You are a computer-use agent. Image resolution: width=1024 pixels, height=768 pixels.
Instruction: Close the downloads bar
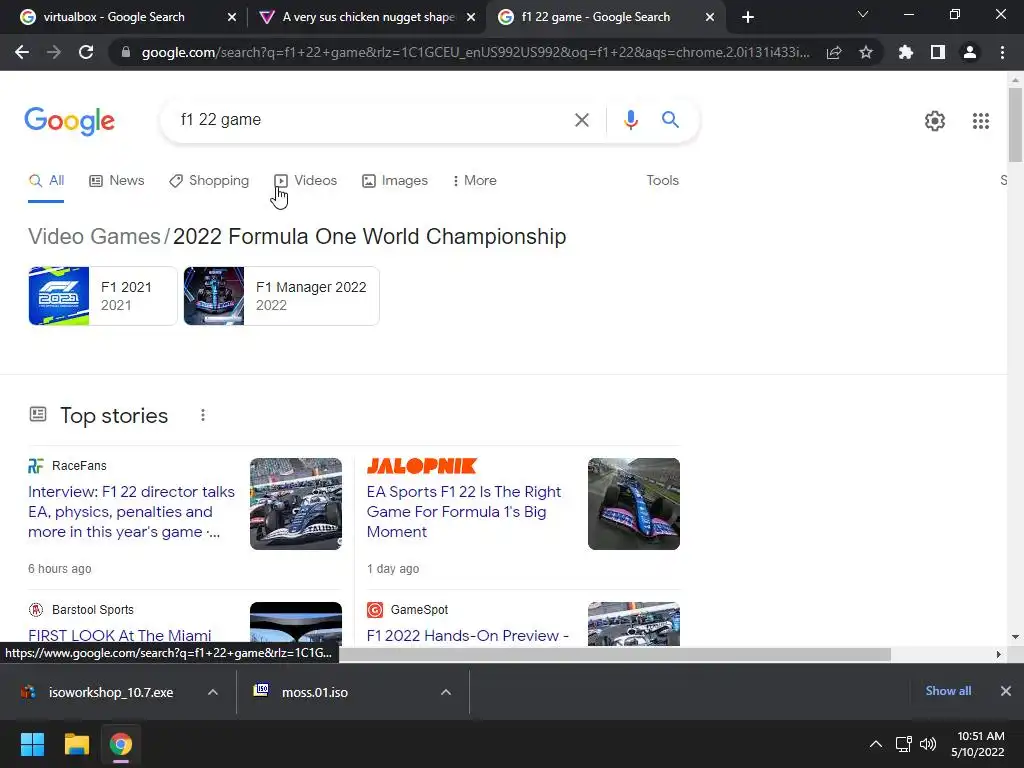tap(1006, 691)
